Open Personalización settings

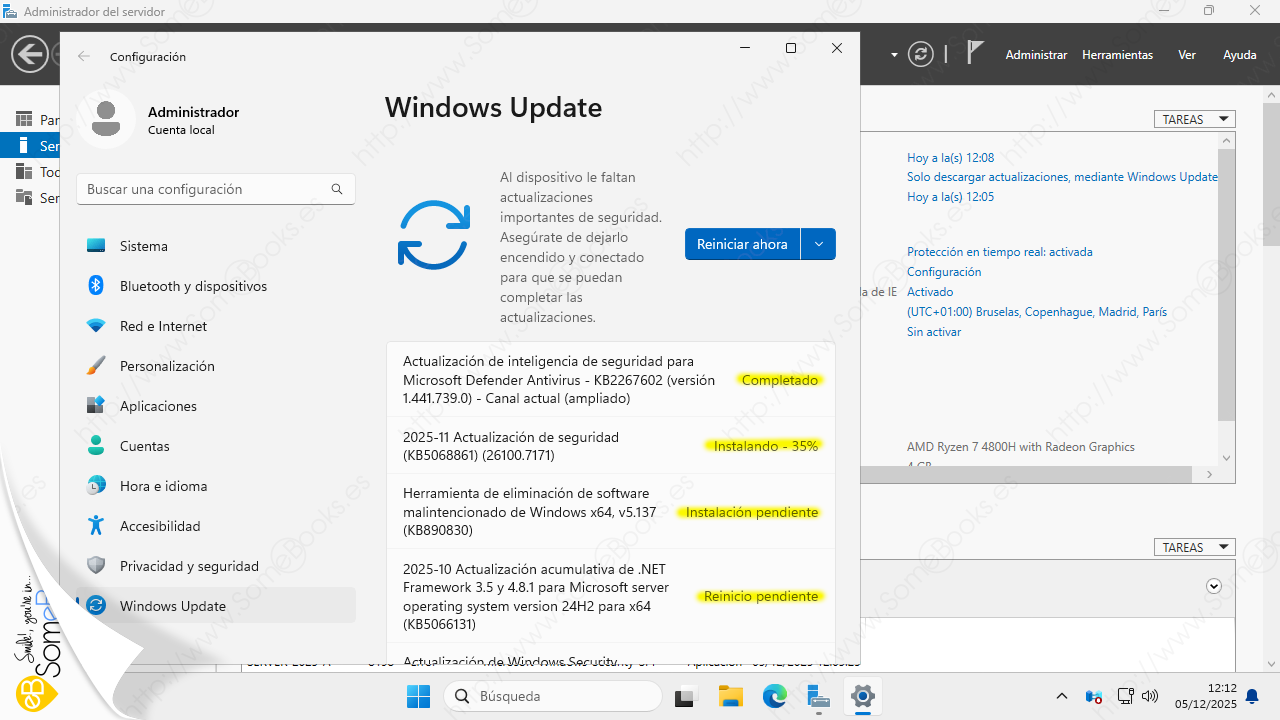(167, 366)
